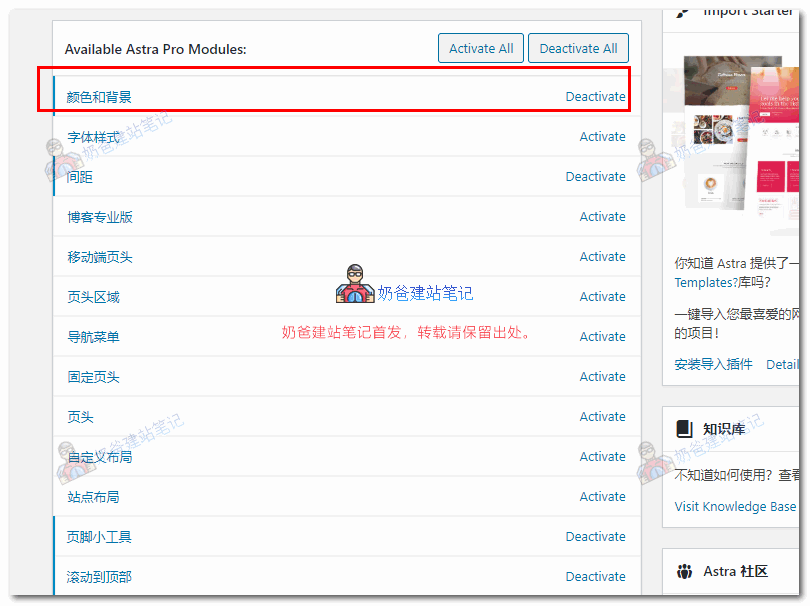Screen dimensions: 810x606
Task: Click the 安装导入插件 link
Action: click(713, 364)
